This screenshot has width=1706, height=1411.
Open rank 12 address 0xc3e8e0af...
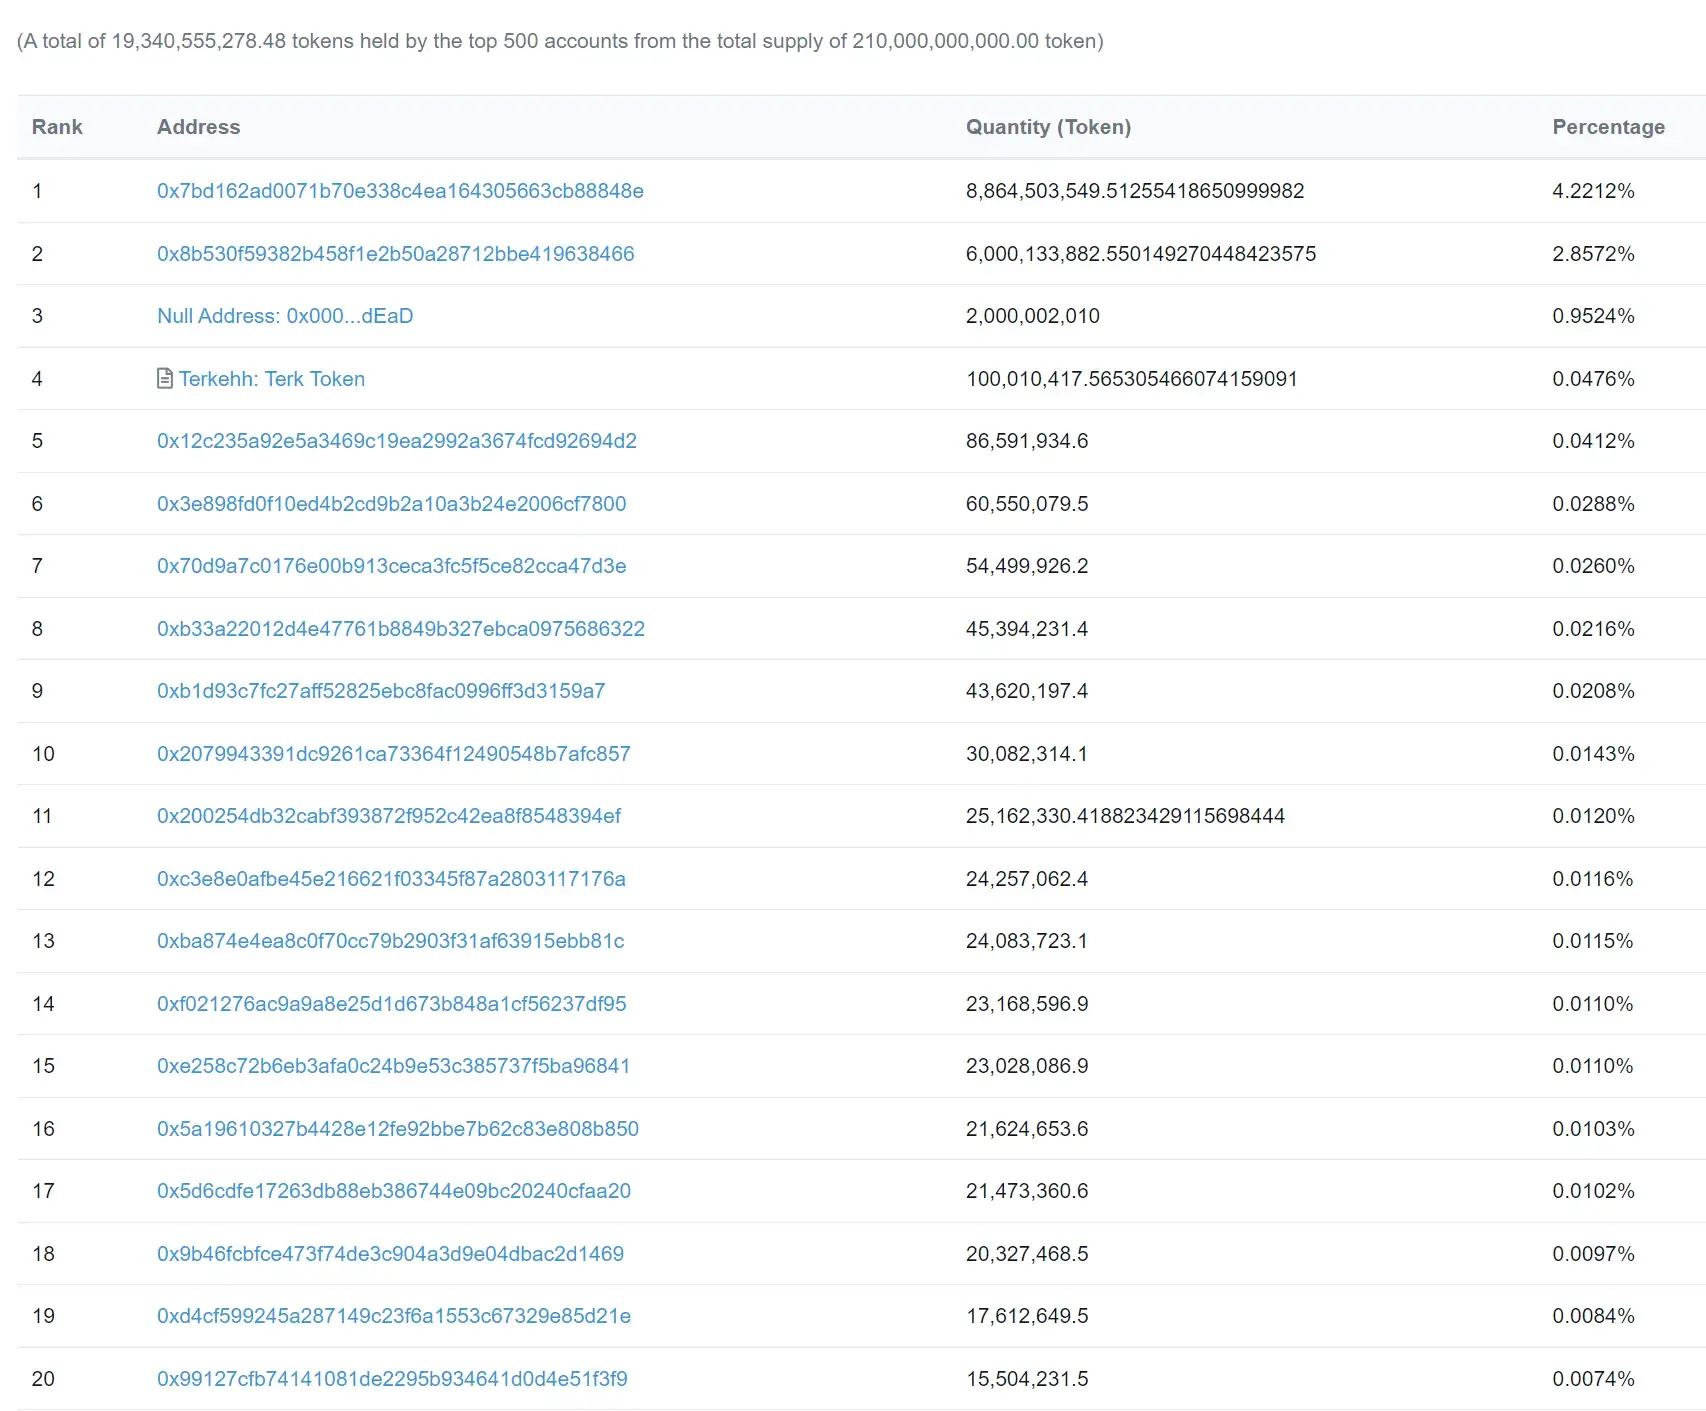[x=391, y=879]
